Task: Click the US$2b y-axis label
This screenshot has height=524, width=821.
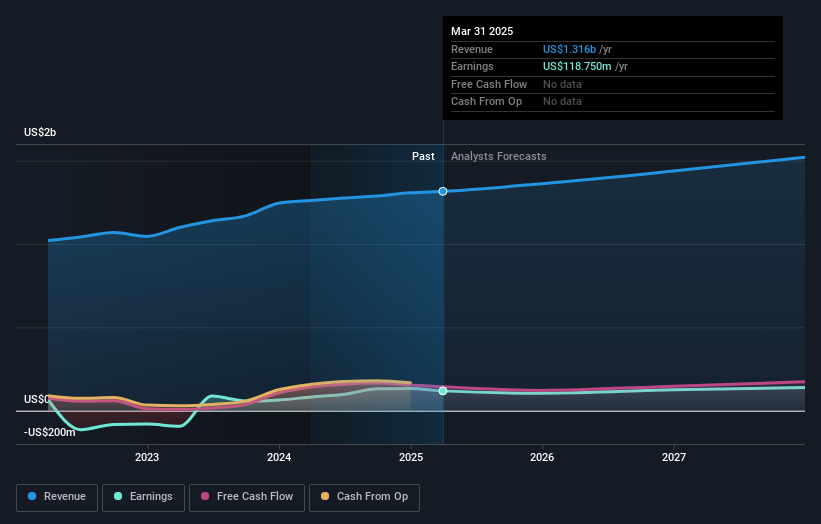Action: click(40, 132)
